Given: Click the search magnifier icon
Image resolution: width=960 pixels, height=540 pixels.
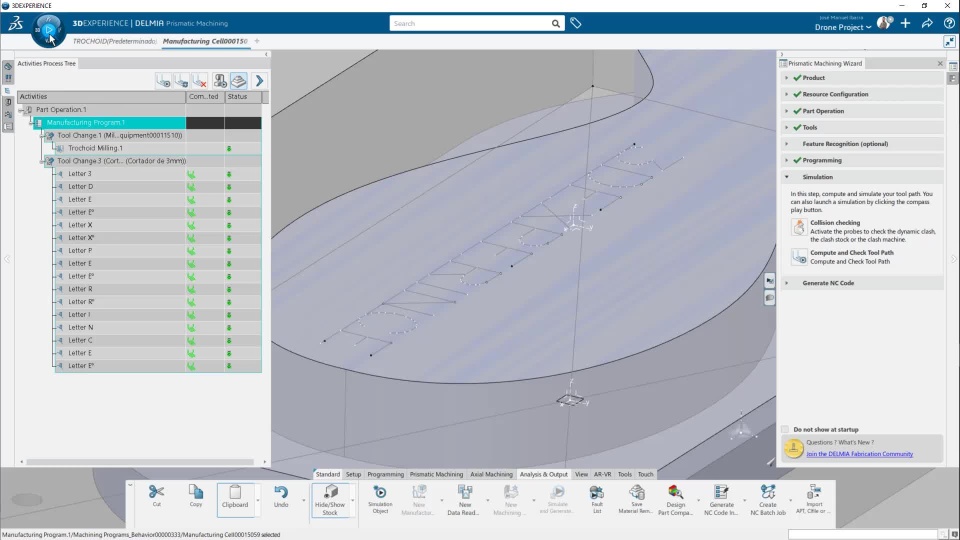Looking at the screenshot, I should (x=555, y=23).
